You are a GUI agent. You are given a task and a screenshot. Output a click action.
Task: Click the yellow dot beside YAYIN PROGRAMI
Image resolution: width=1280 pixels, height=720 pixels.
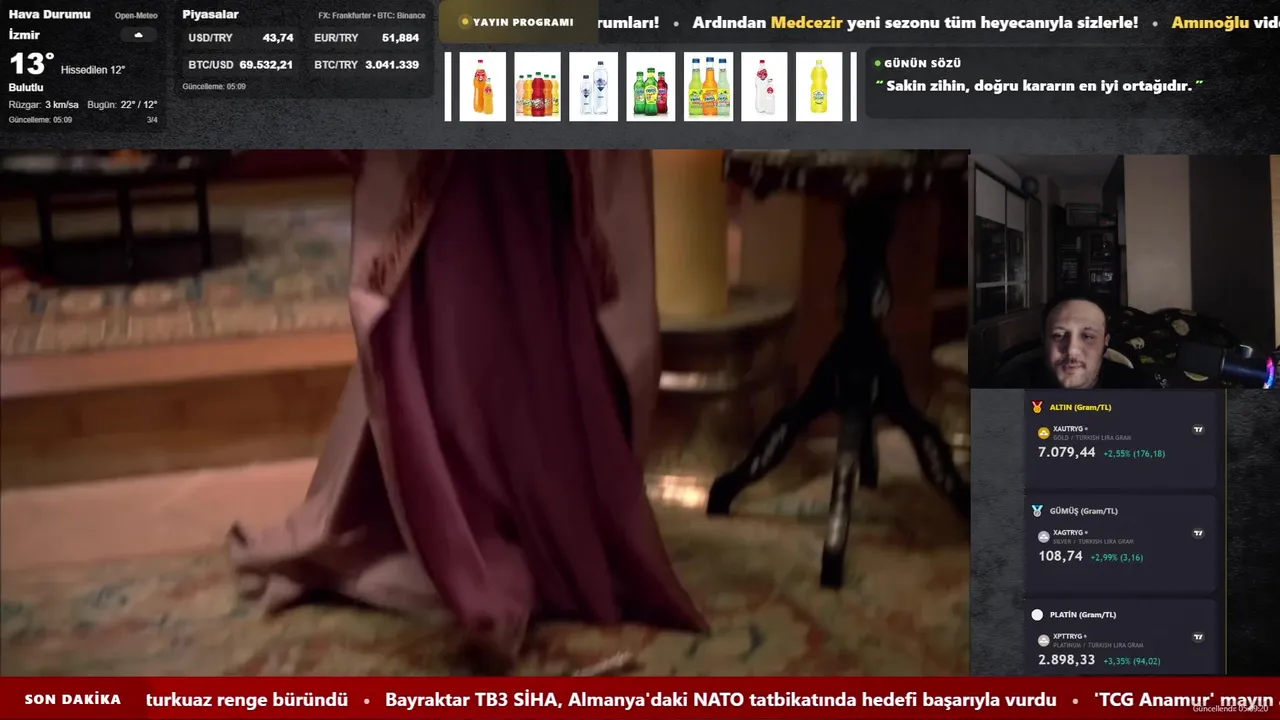tap(465, 22)
